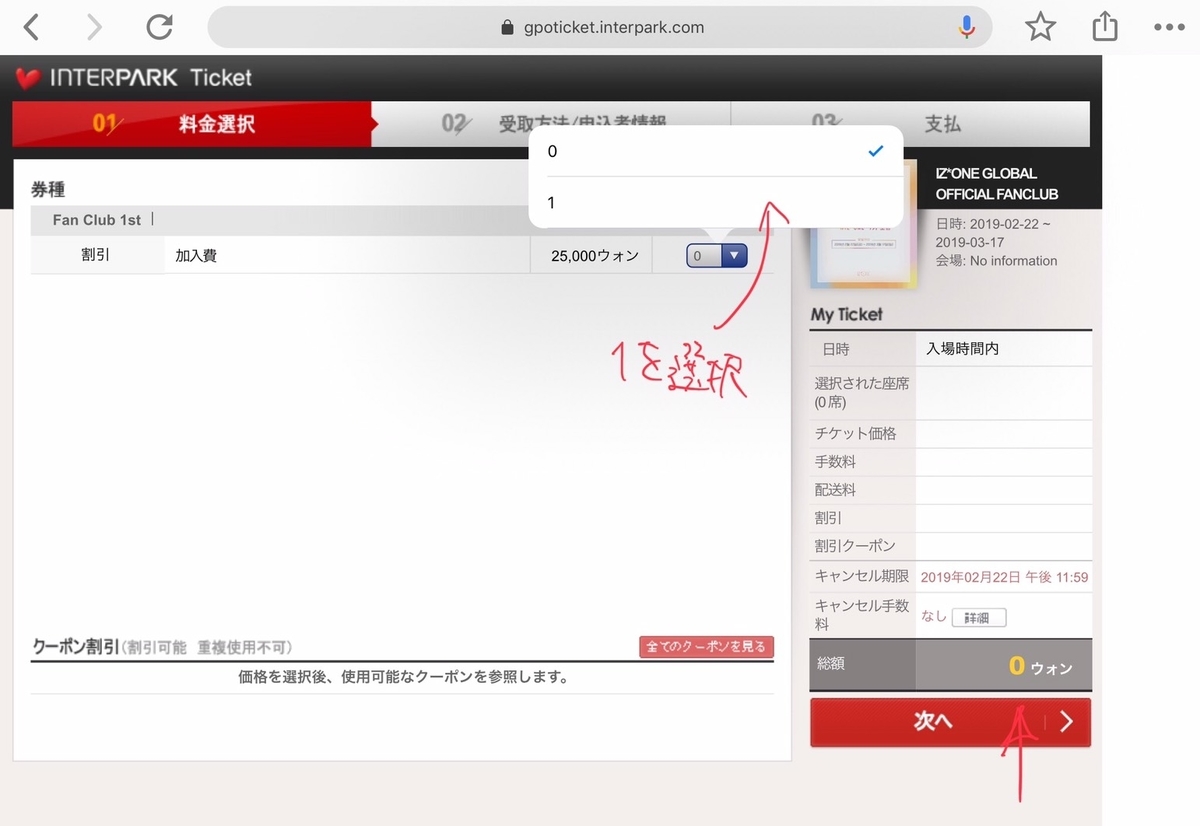
Task: Click the 次へ next button
Action: click(950, 722)
